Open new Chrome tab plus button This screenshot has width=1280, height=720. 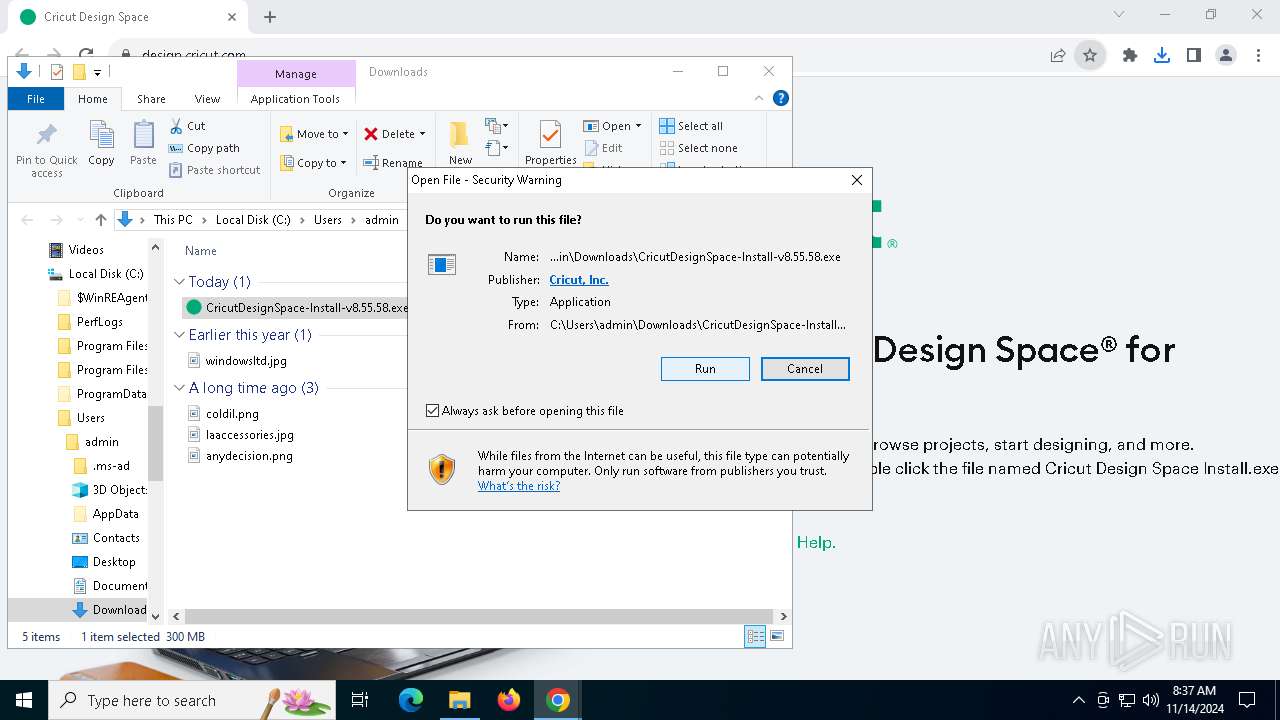point(270,17)
